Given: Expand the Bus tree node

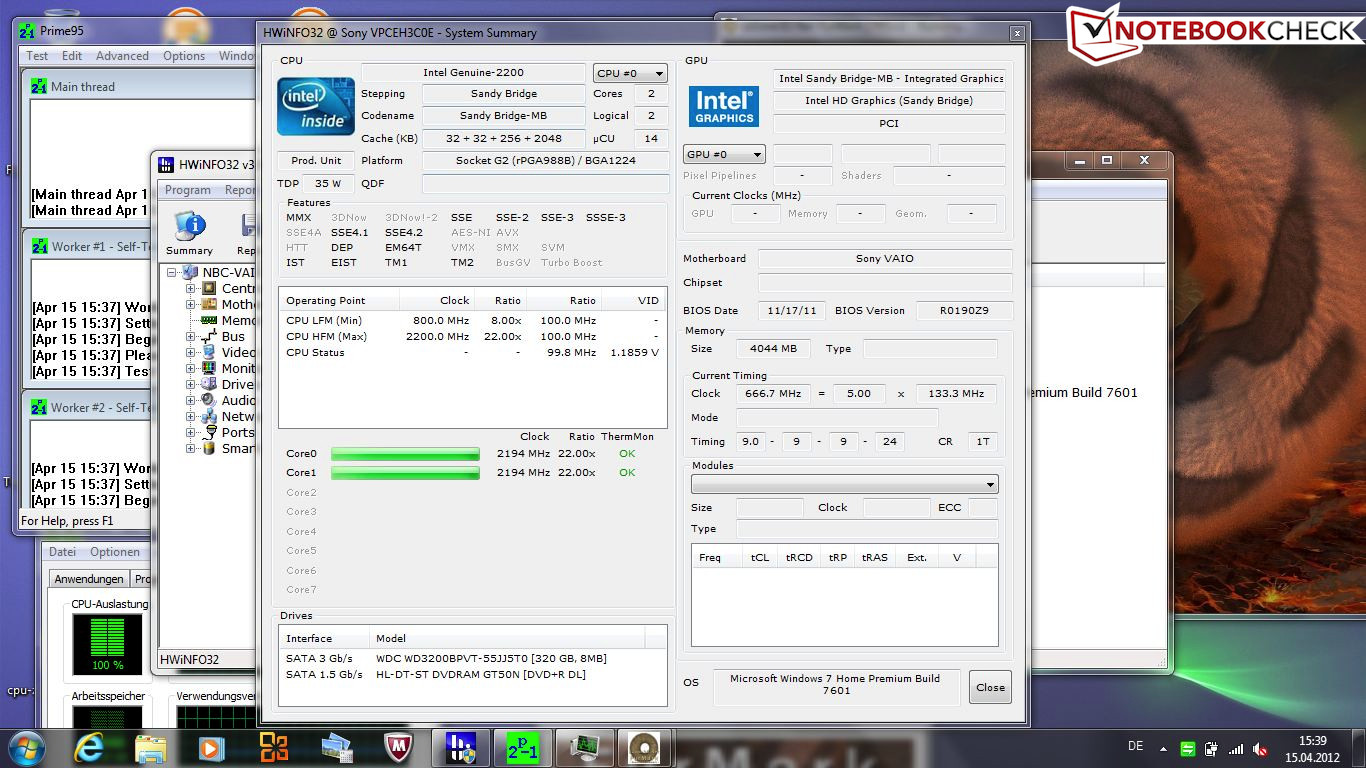Looking at the screenshot, I should (x=190, y=336).
